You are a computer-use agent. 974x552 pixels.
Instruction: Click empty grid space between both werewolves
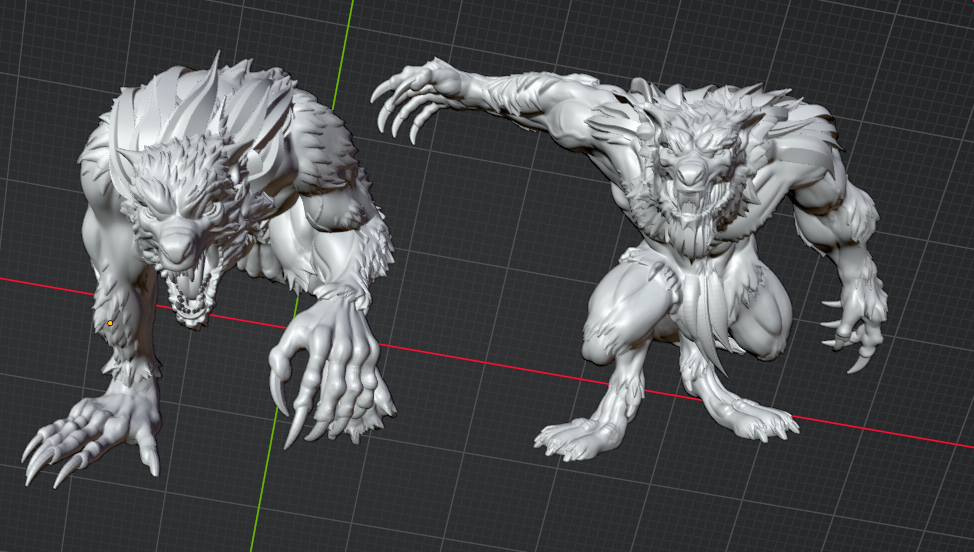[480, 240]
